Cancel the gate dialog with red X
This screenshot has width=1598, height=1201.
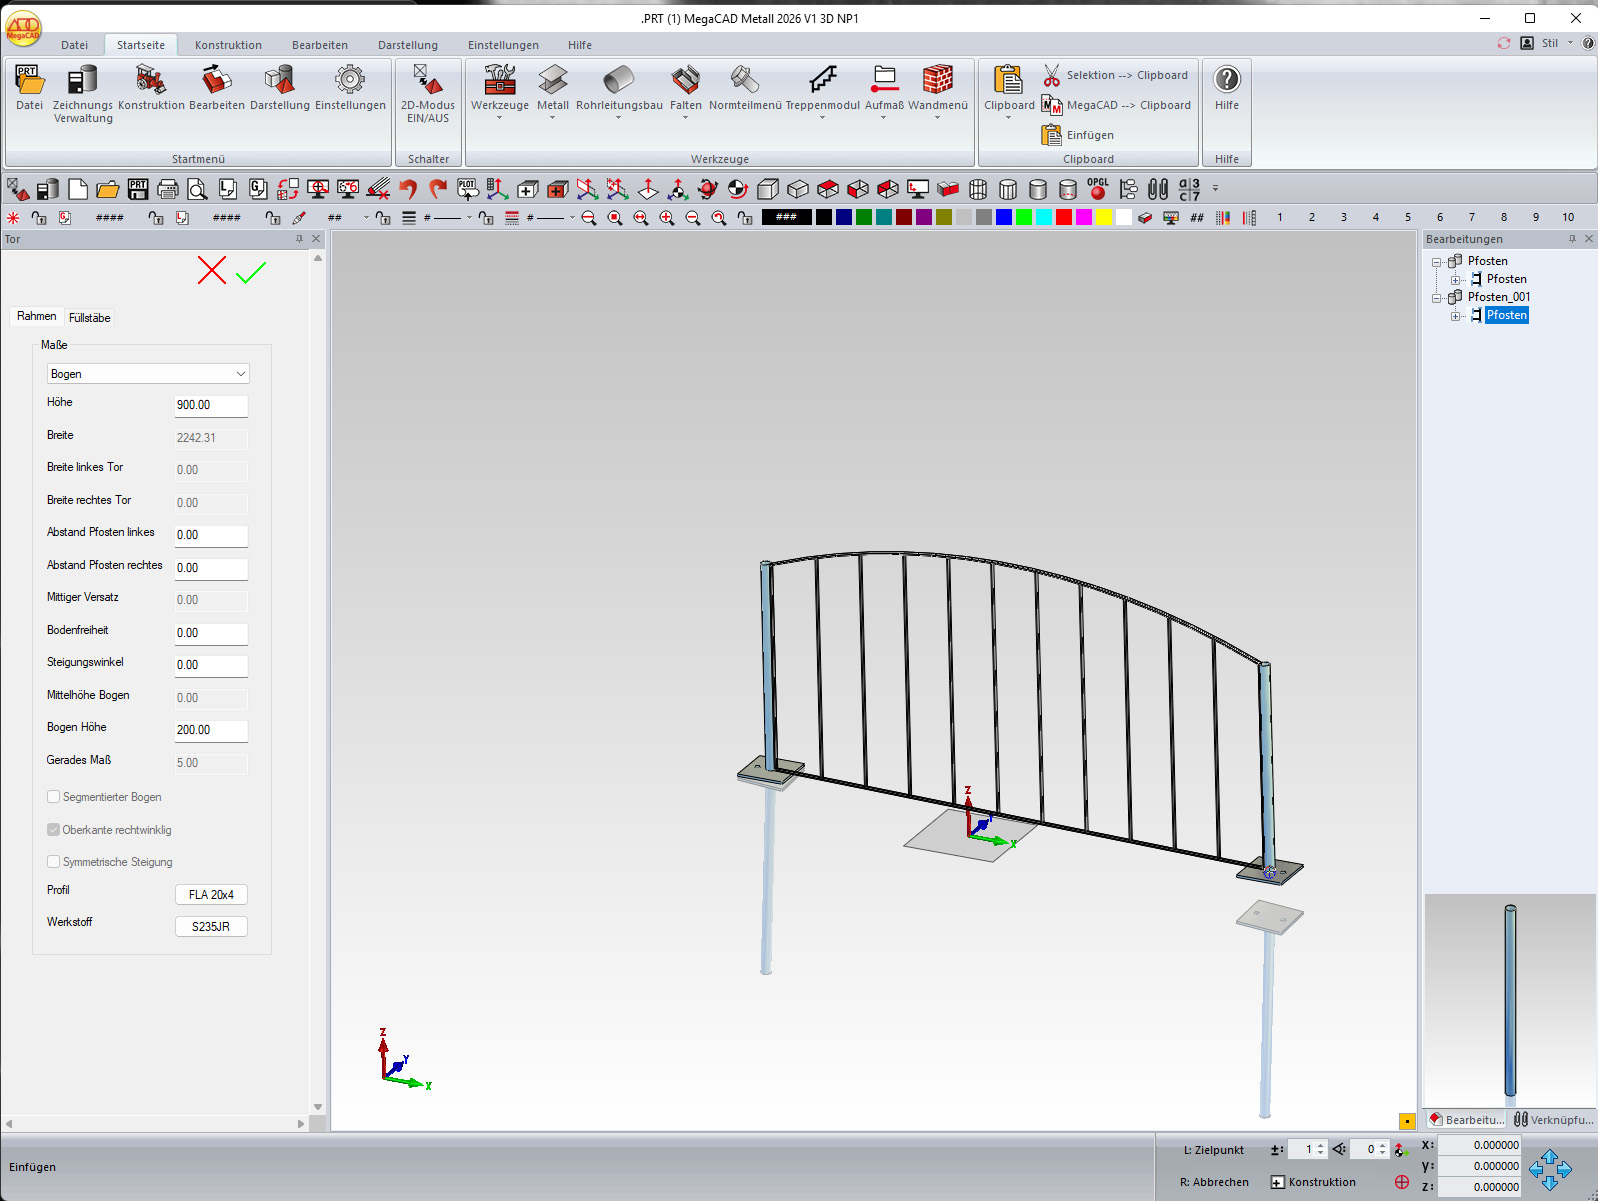[212, 270]
